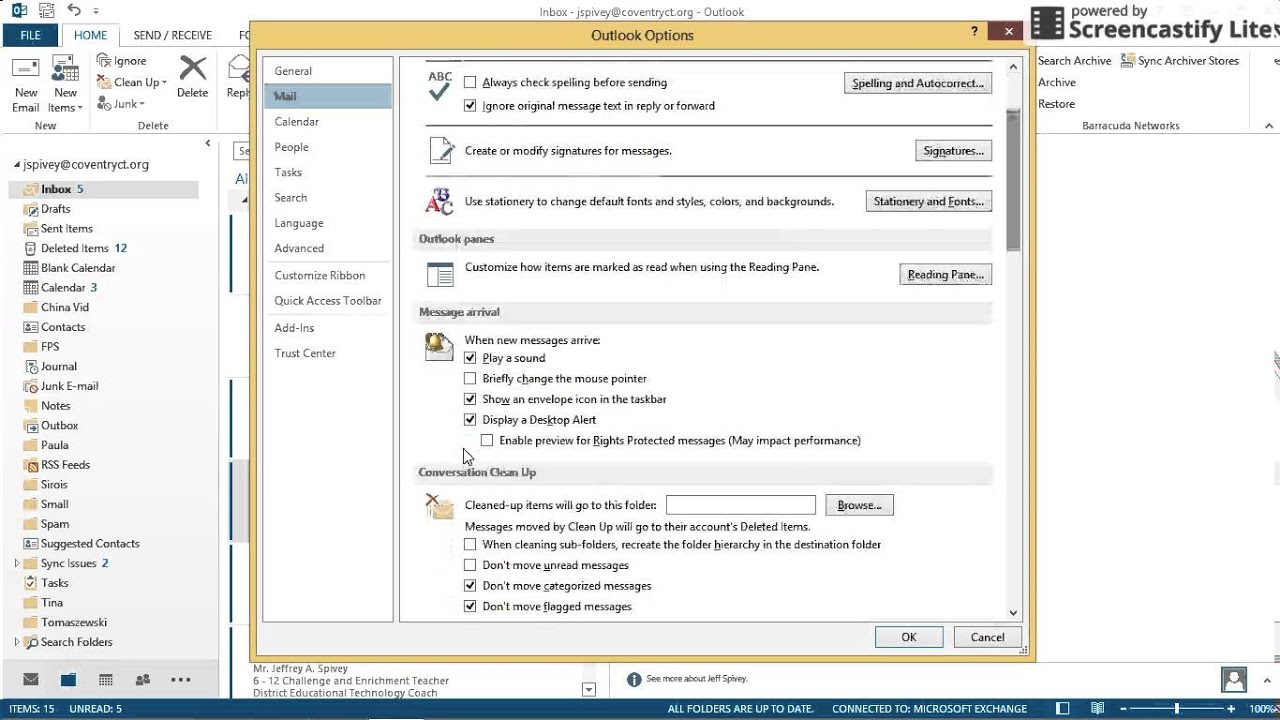Open the People view icon in navigation bar
1280x720 pixels.
tap(142, 680)
